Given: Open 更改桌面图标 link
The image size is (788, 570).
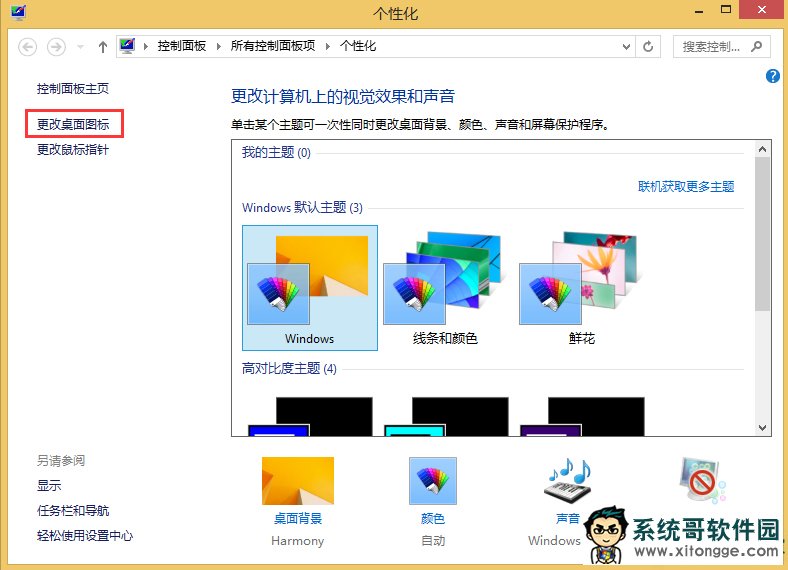Looking at the screenshot, I should click(x=73, y=124).
